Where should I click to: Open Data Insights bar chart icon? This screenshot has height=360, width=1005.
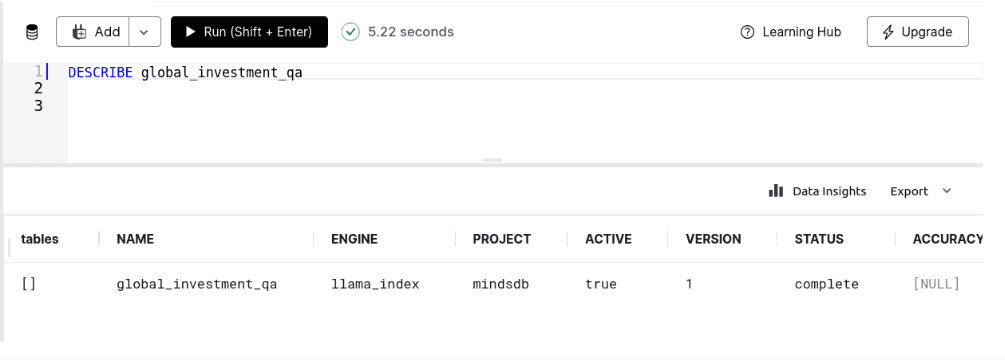(x=776, y=191)
